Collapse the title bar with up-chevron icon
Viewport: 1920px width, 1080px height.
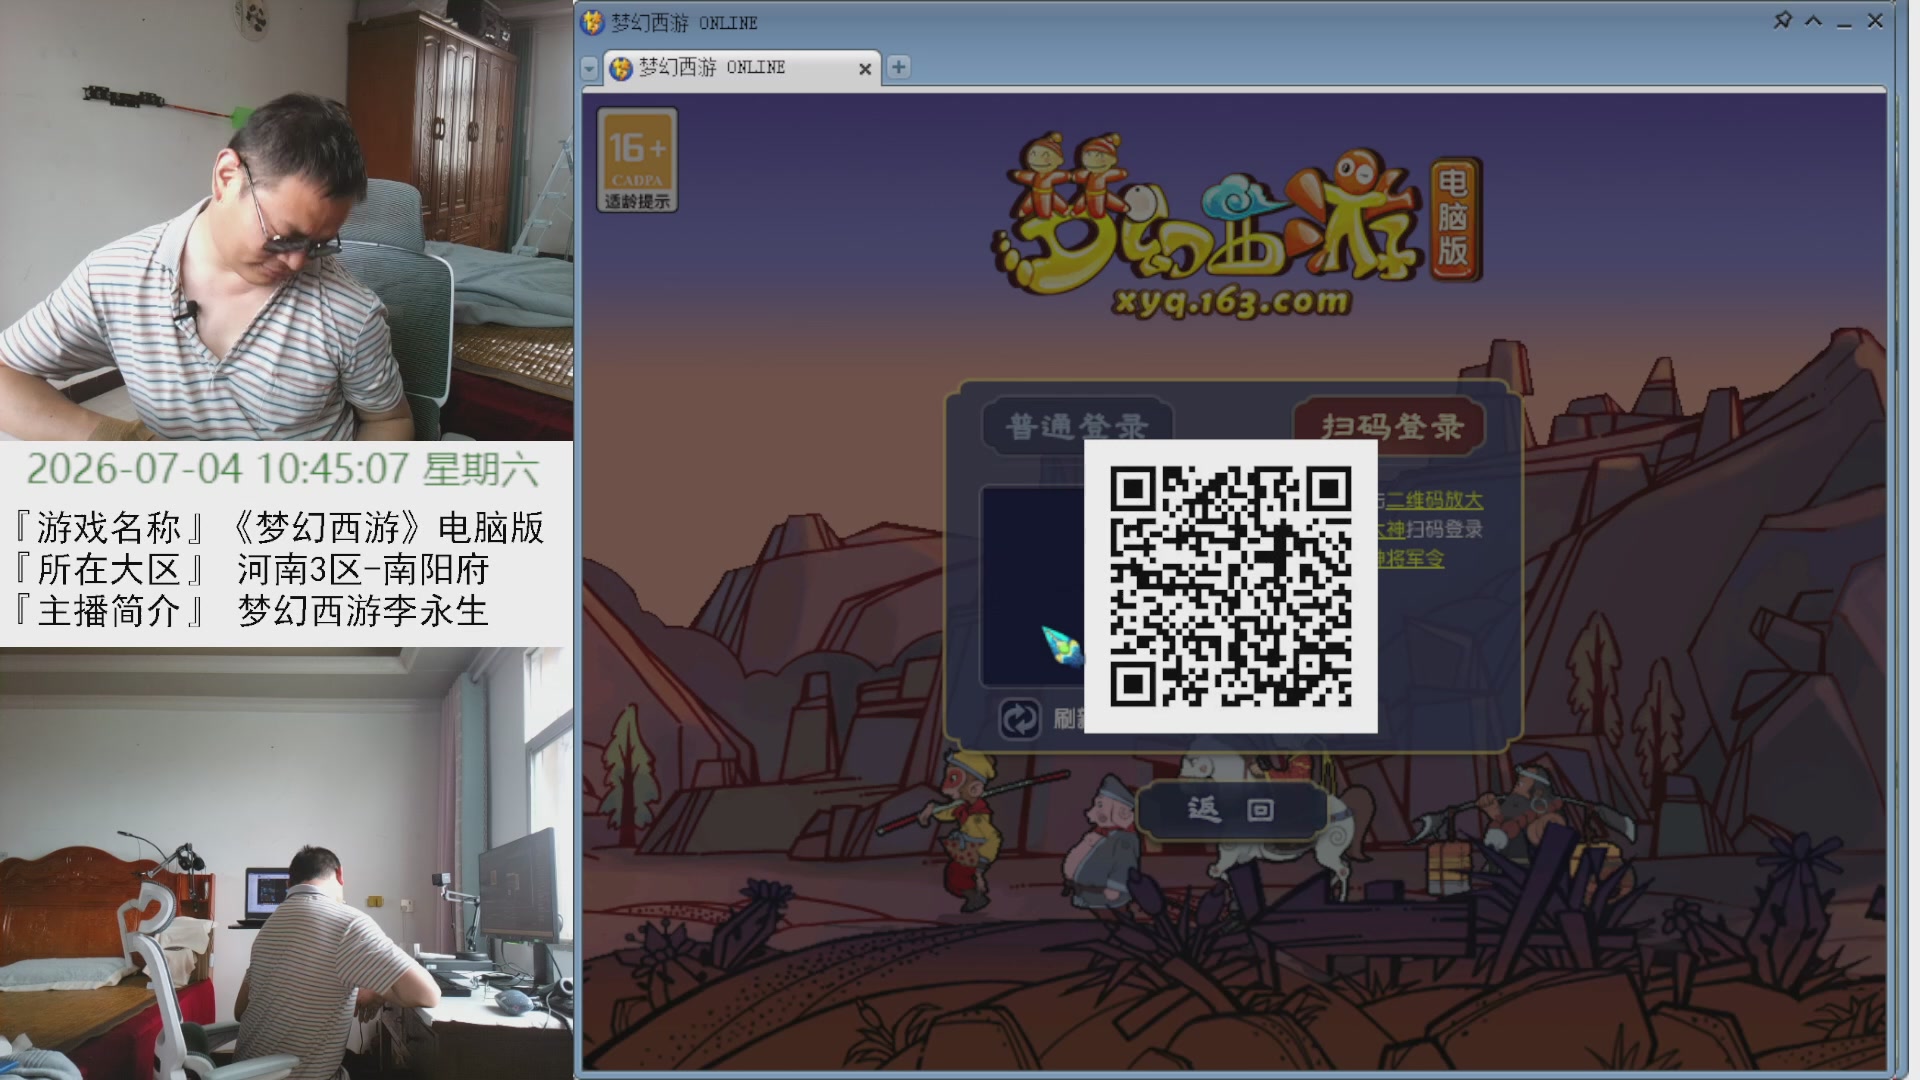pos(1813,20)
